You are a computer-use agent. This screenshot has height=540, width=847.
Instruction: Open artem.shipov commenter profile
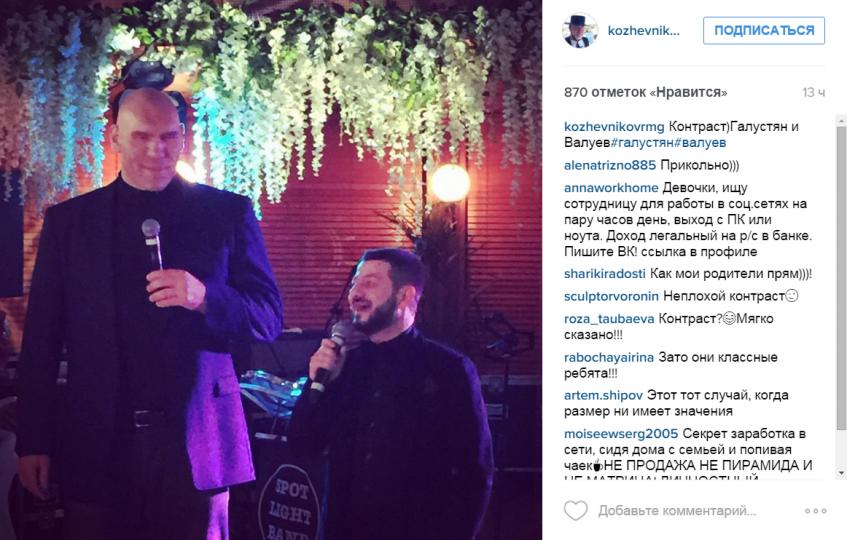tap(603, 395)
